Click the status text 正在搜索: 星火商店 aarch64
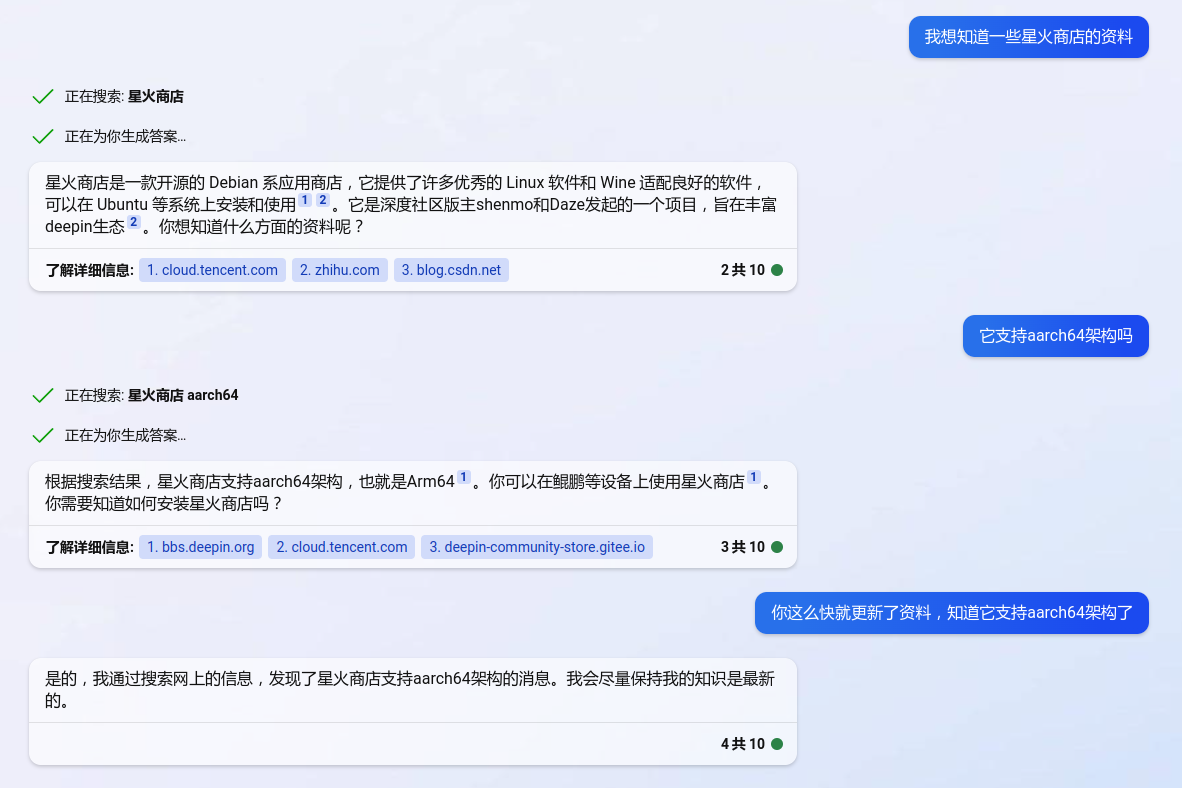 [x=152, y=395]
